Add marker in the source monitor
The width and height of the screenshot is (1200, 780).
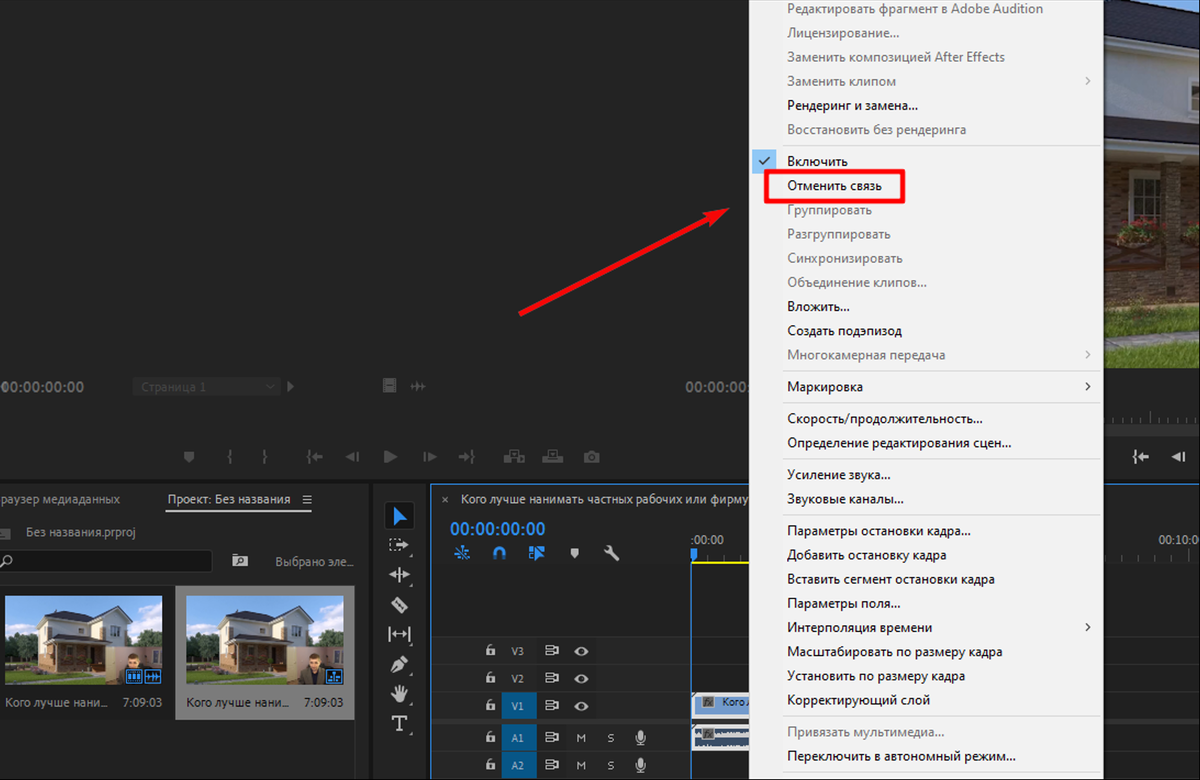tap(189, 457)
